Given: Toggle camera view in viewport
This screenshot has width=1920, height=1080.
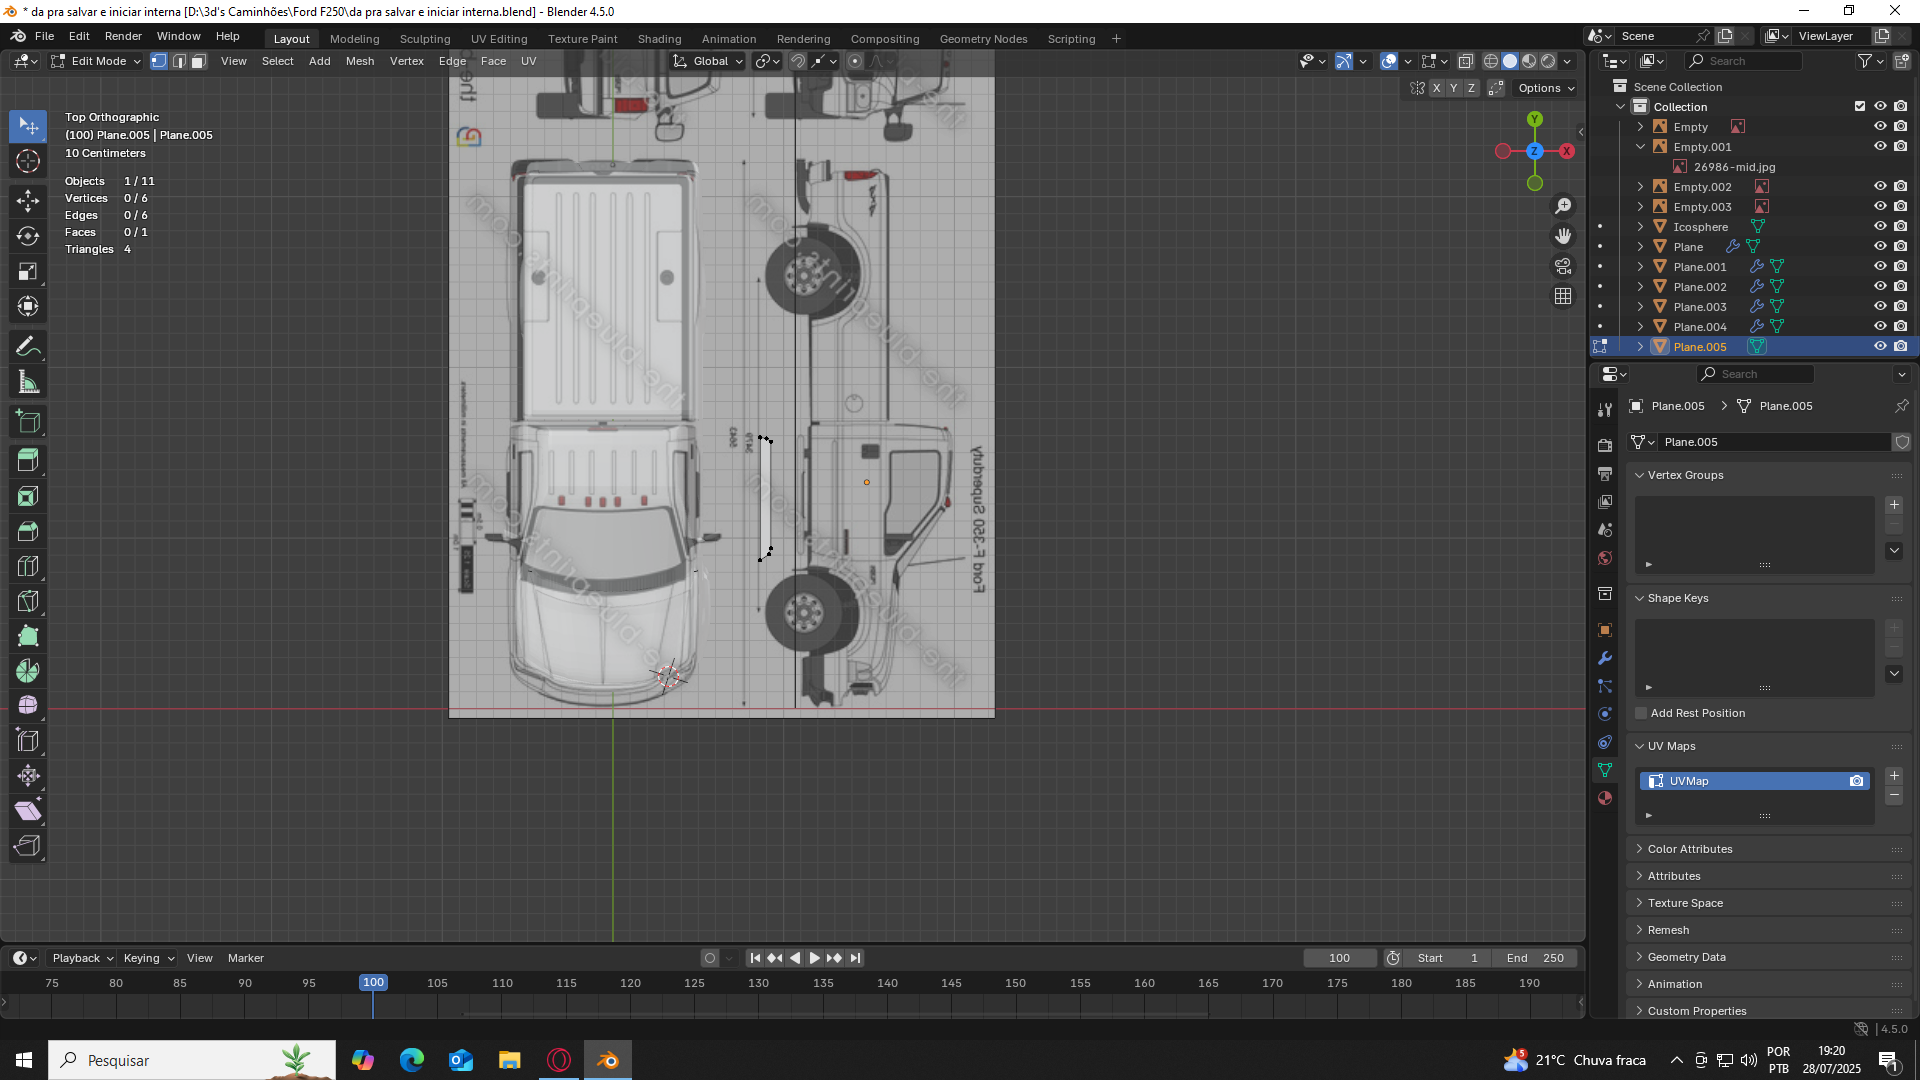Looking at the screenshot, I should tap(1562, 266).
